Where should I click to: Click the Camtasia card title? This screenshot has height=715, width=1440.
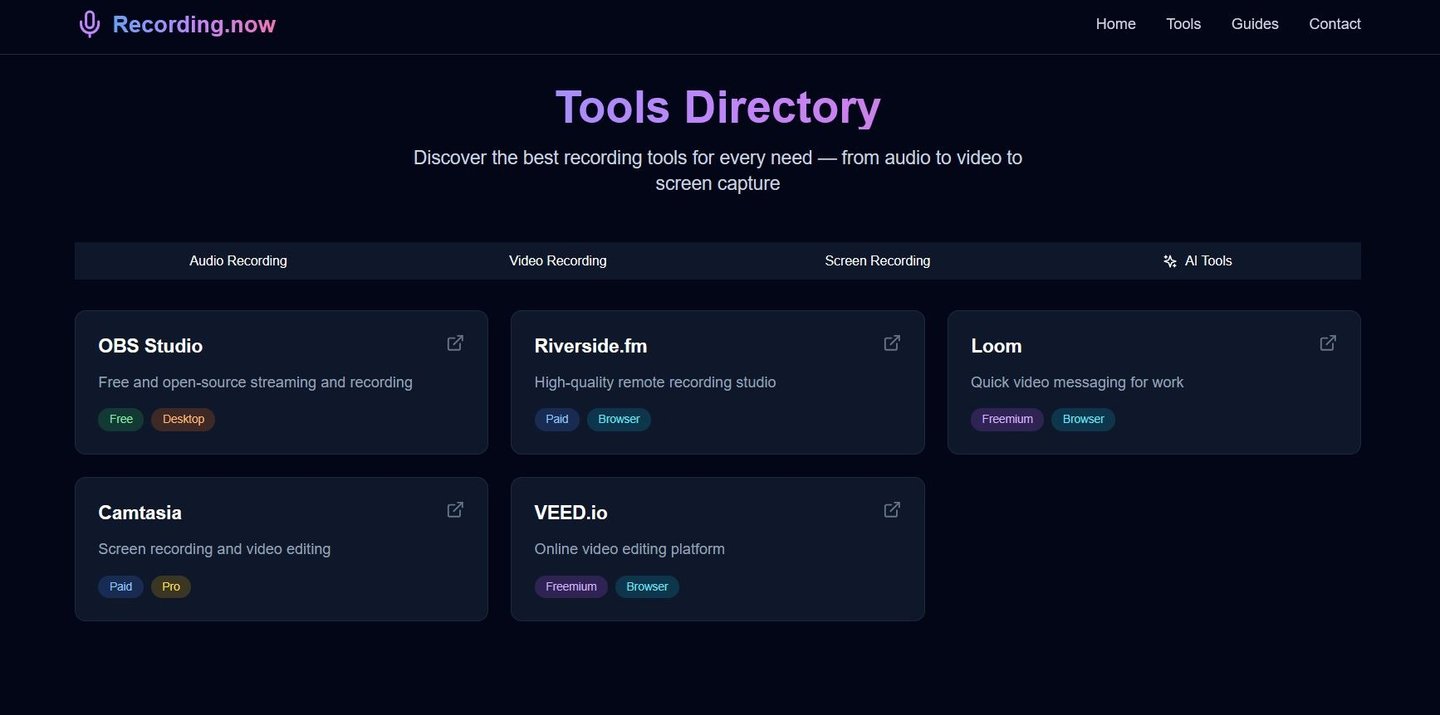[x=140, y=513]
